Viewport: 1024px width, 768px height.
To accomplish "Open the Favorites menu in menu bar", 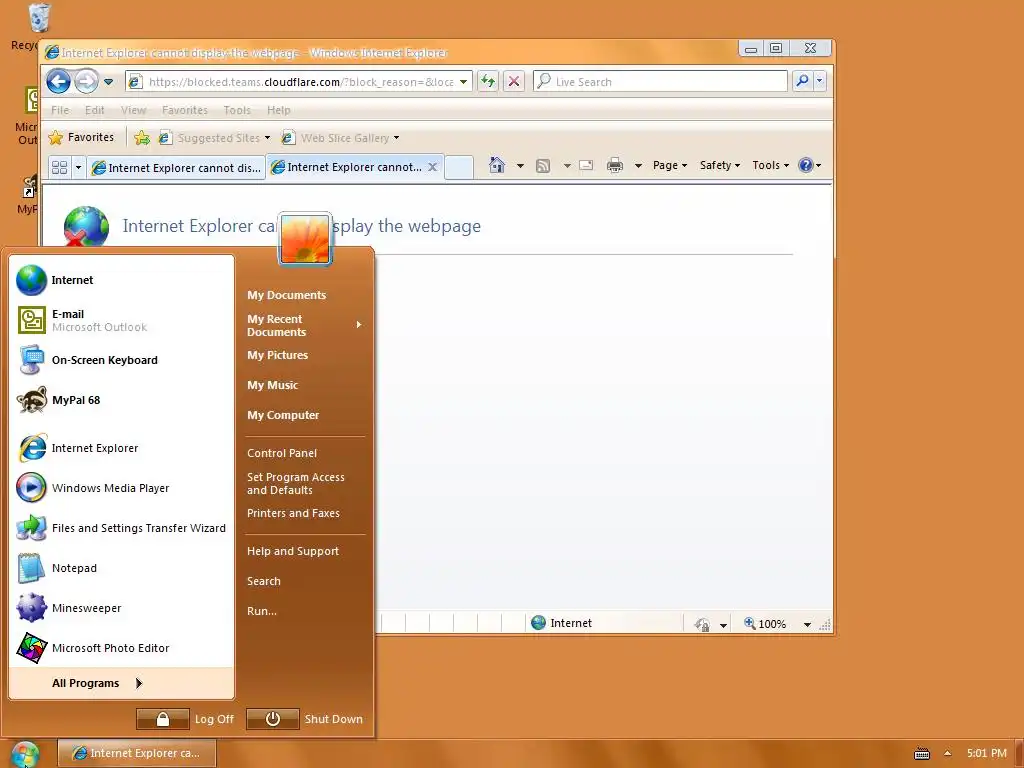I will (185, 110).
